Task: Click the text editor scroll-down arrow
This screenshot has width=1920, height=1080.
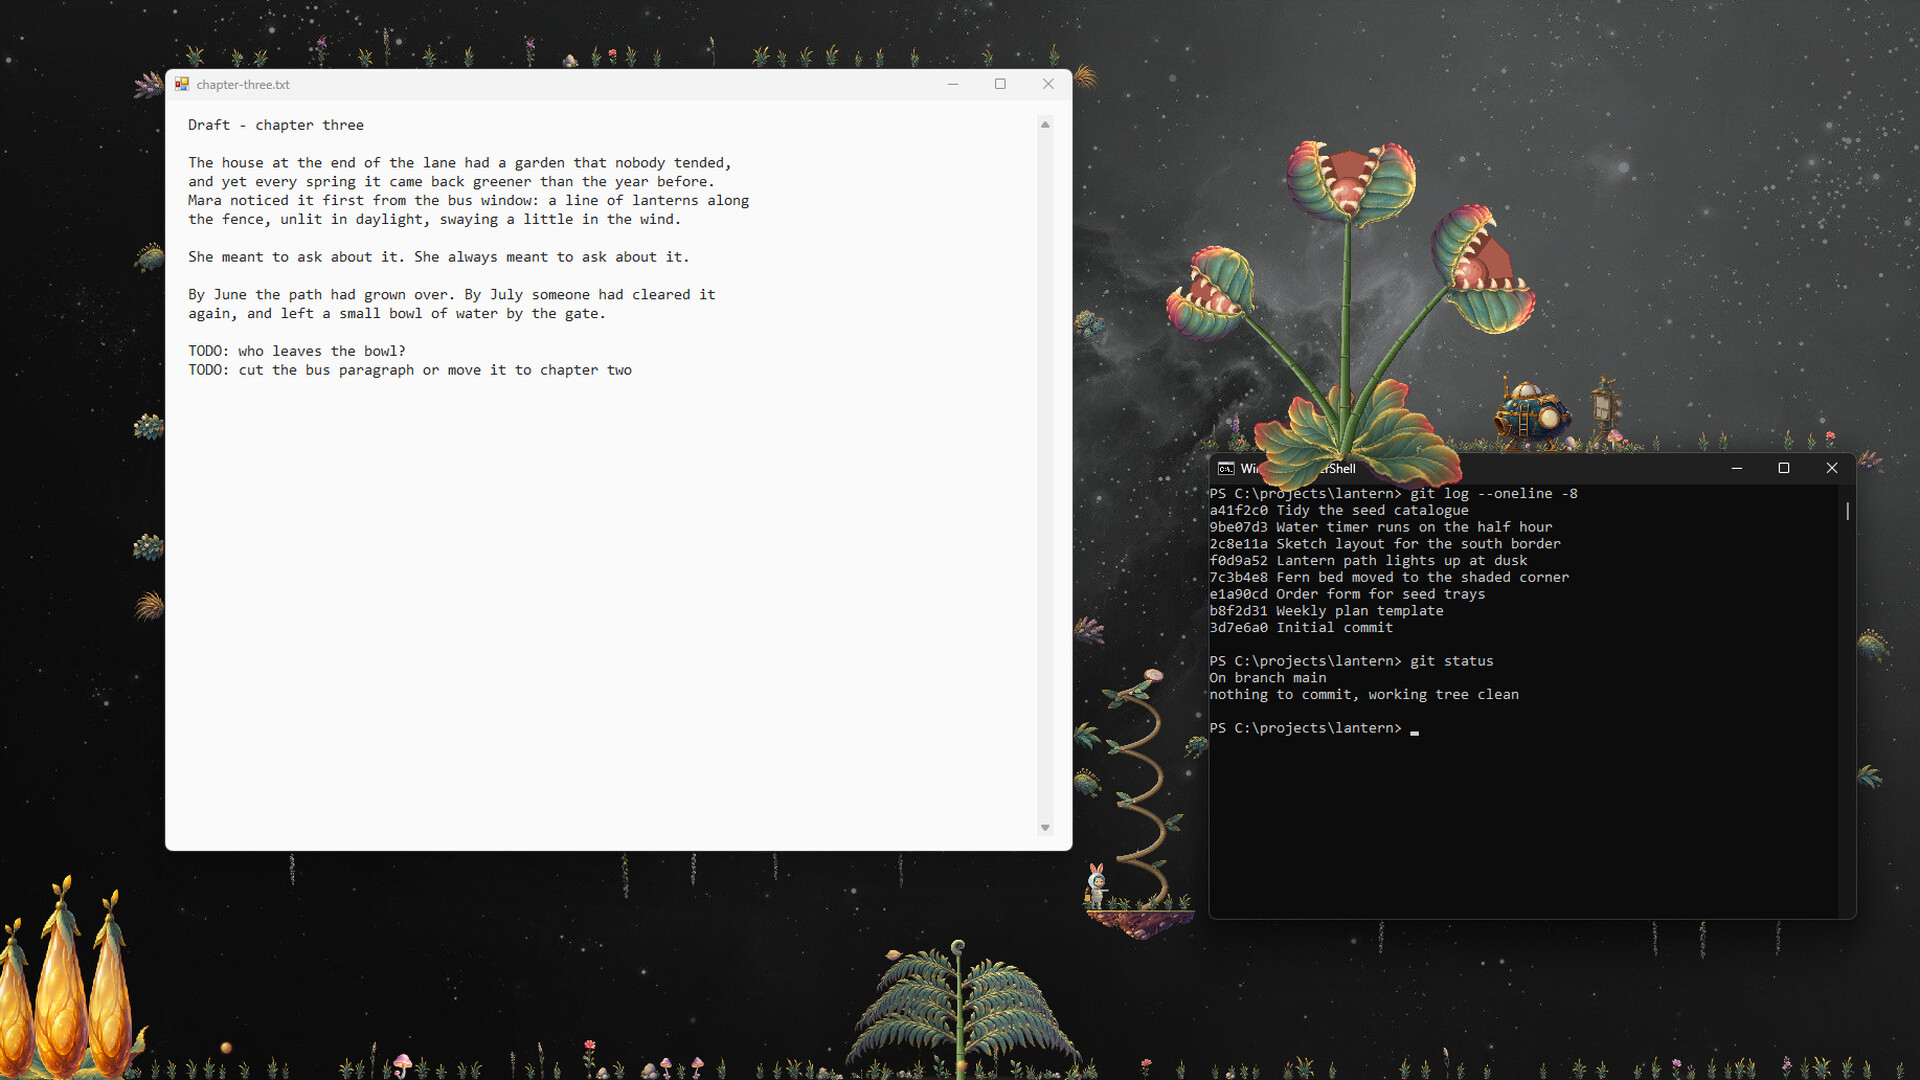Action: click(x=1045, y=828)
